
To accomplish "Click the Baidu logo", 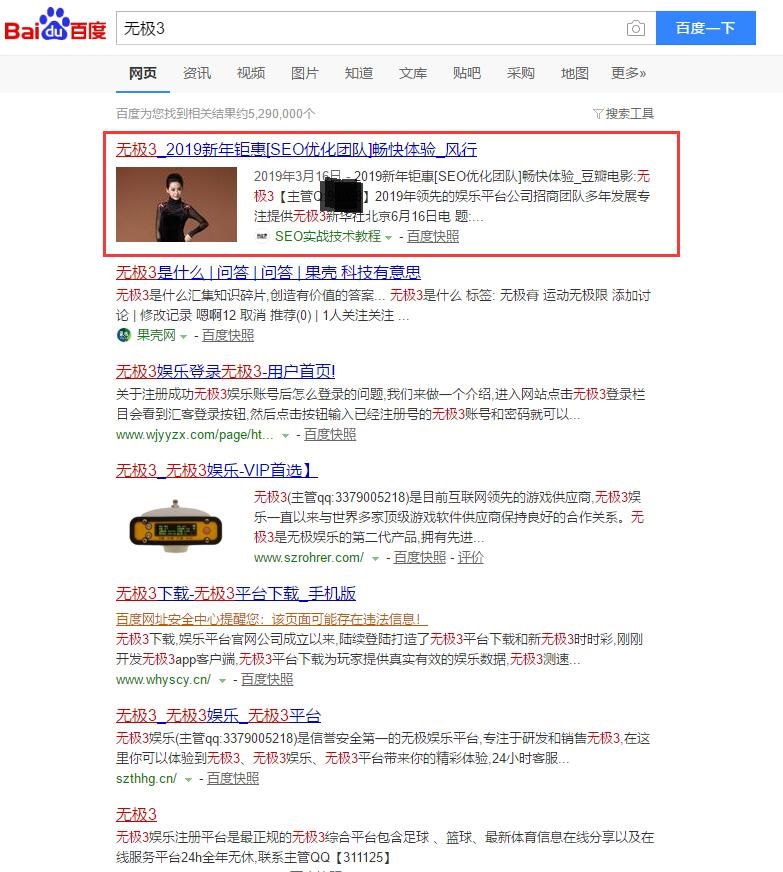I will tap(55, 24).
